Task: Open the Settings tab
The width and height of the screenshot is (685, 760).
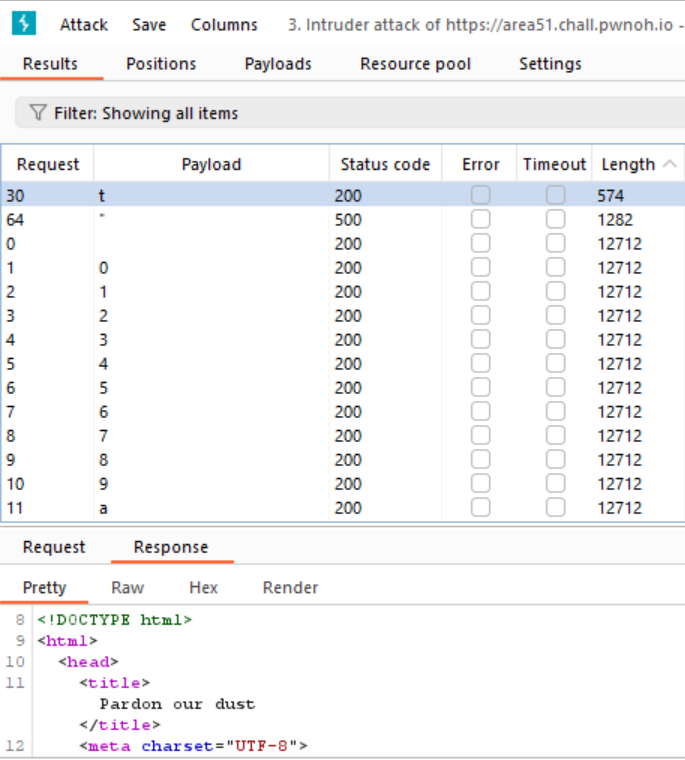Action: (x=550, y=64)
